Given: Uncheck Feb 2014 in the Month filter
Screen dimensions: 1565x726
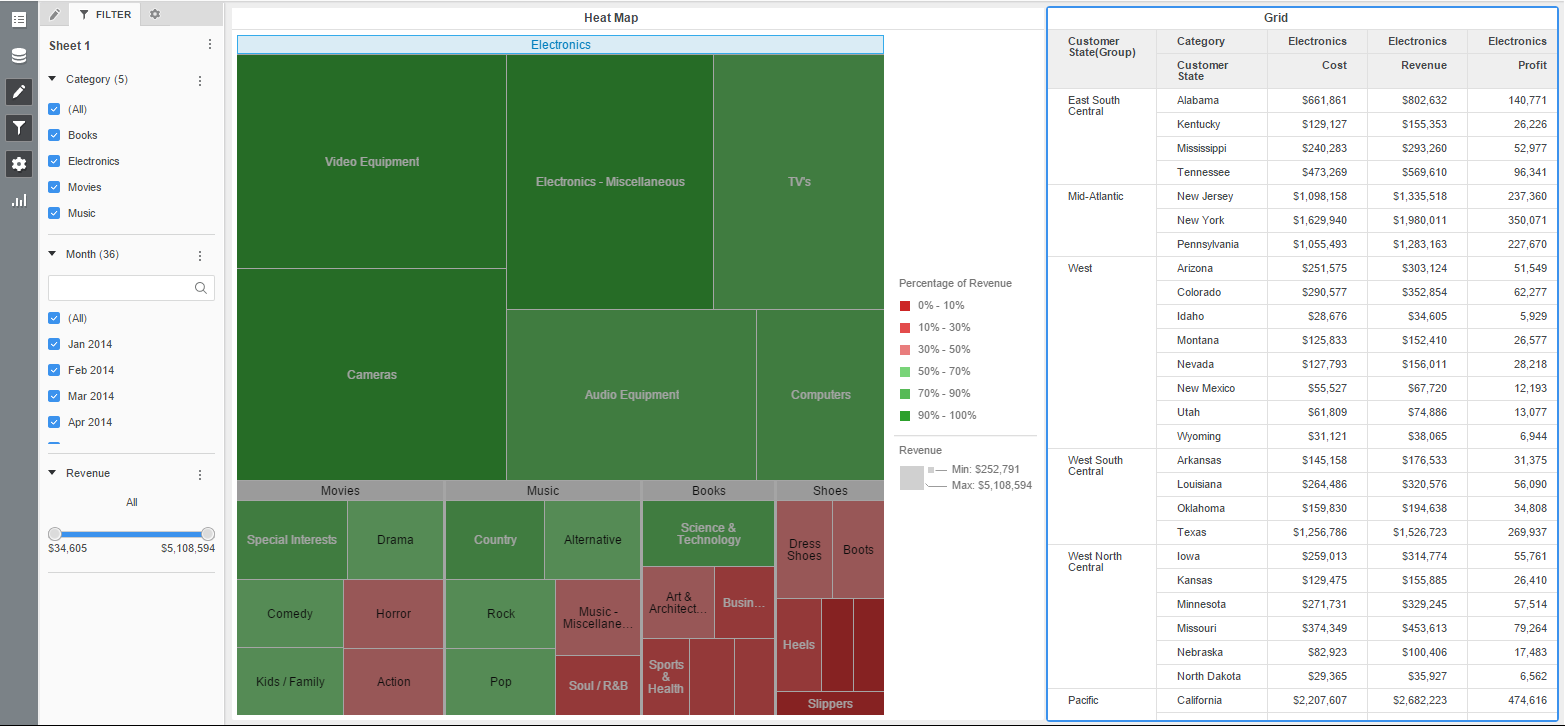Looking at the screenshot, I should [x=53, y=369].
